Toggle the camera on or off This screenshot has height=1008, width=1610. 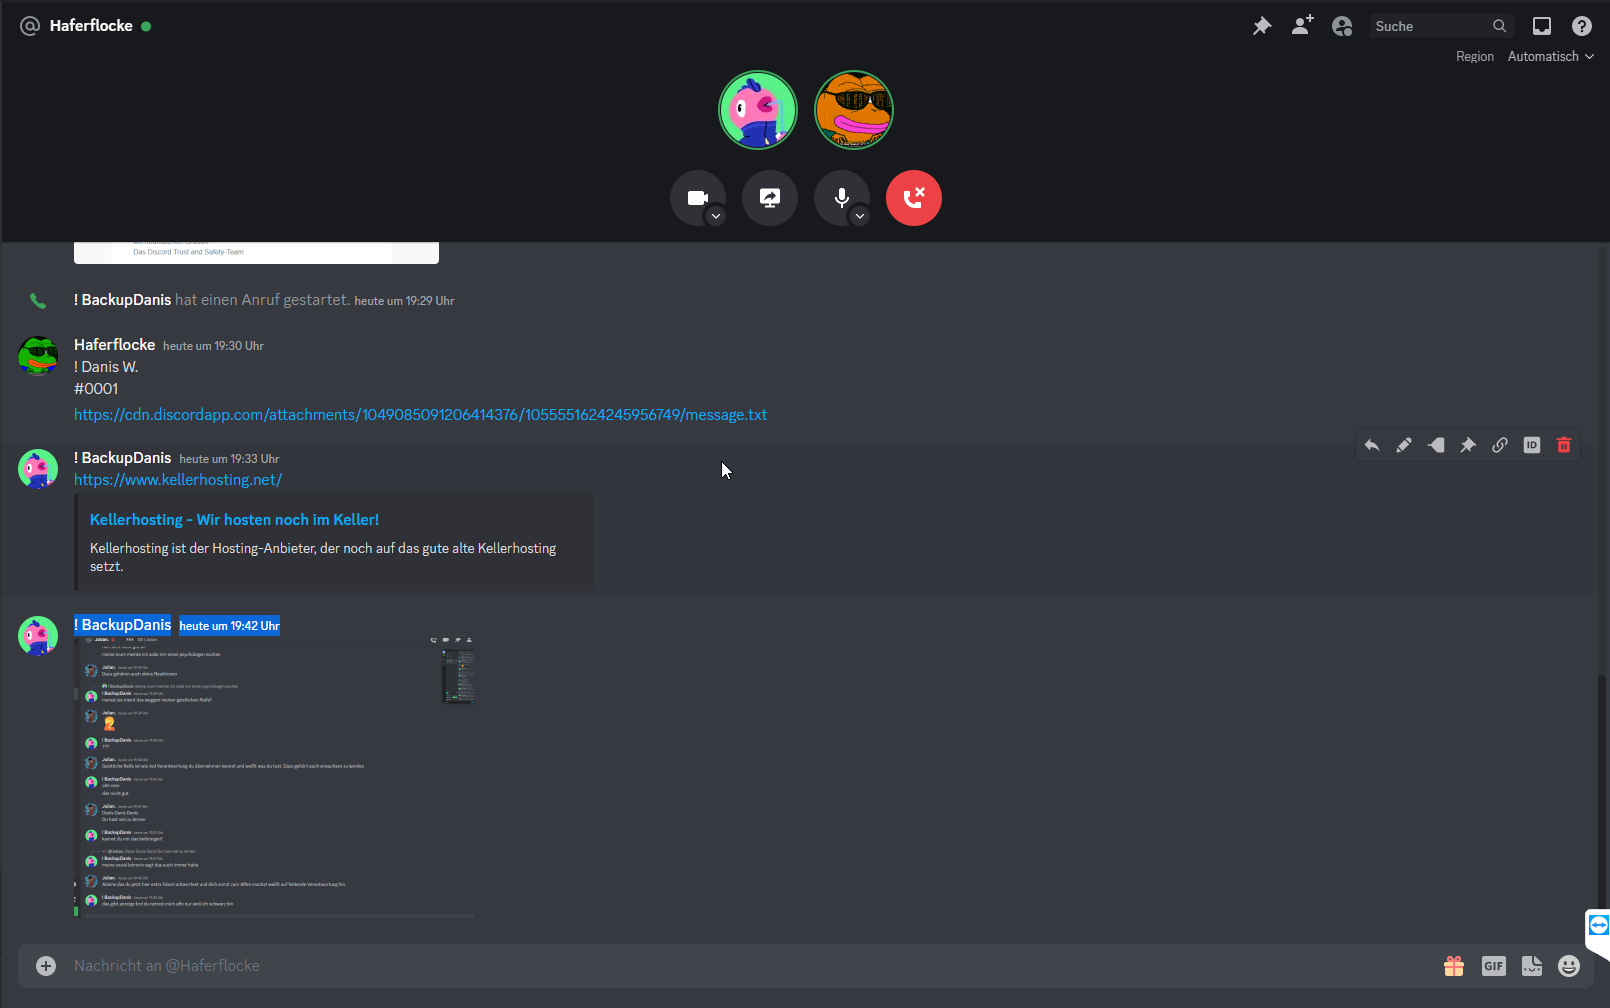click(697, 198)
